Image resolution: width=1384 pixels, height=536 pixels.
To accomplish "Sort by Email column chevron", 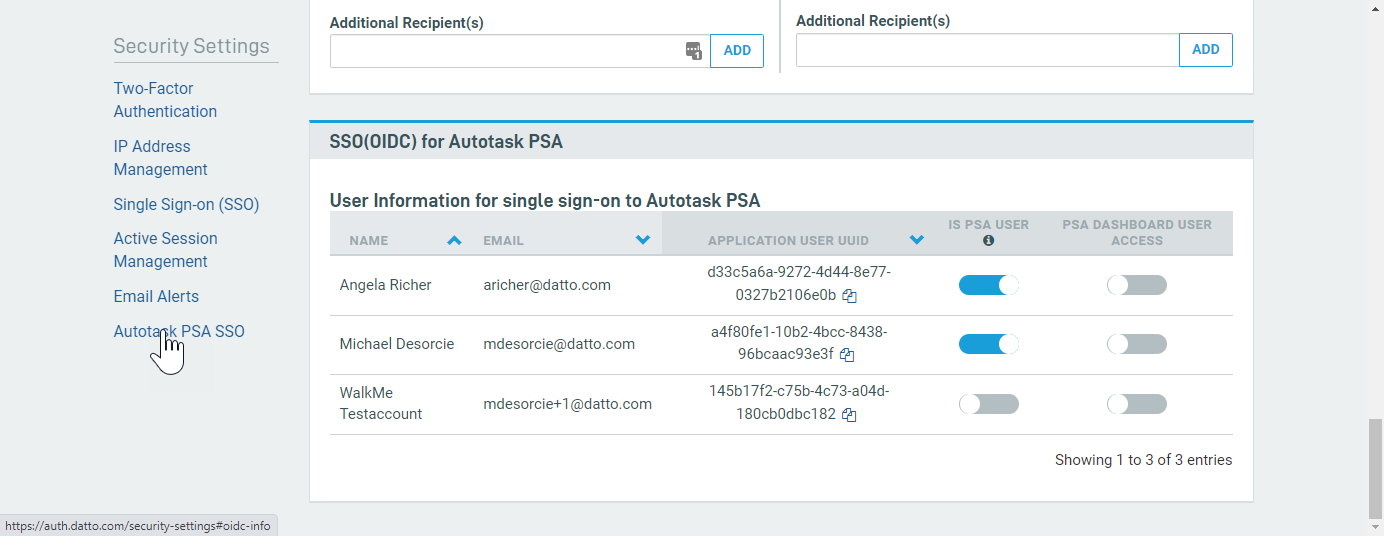I will tap(643, 240).
